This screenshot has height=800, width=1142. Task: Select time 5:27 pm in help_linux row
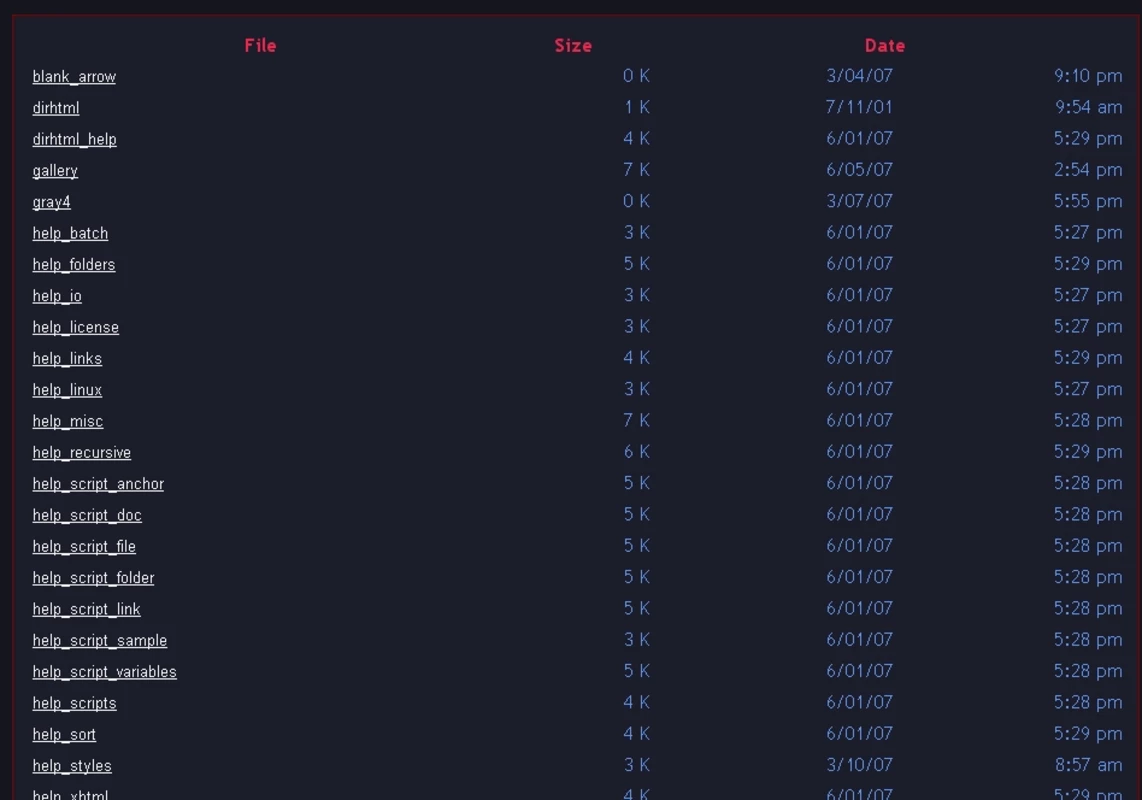click(x=1088, y=389)
